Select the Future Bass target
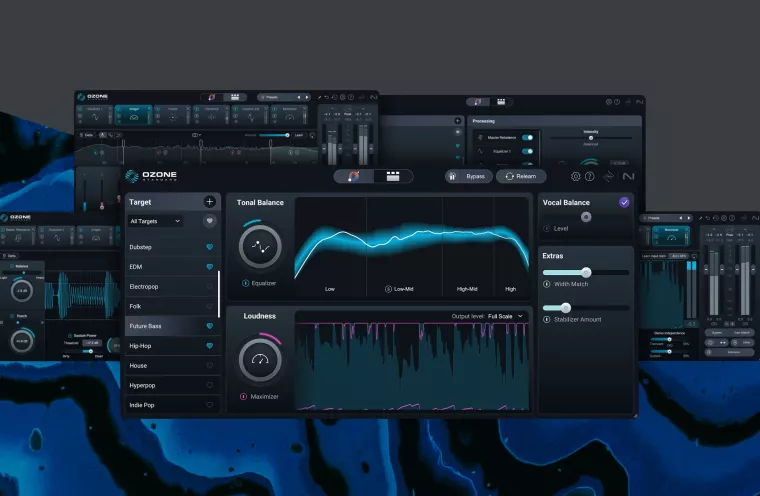The width and height of the screenshot is (760, 496). [x=172, y=326]
